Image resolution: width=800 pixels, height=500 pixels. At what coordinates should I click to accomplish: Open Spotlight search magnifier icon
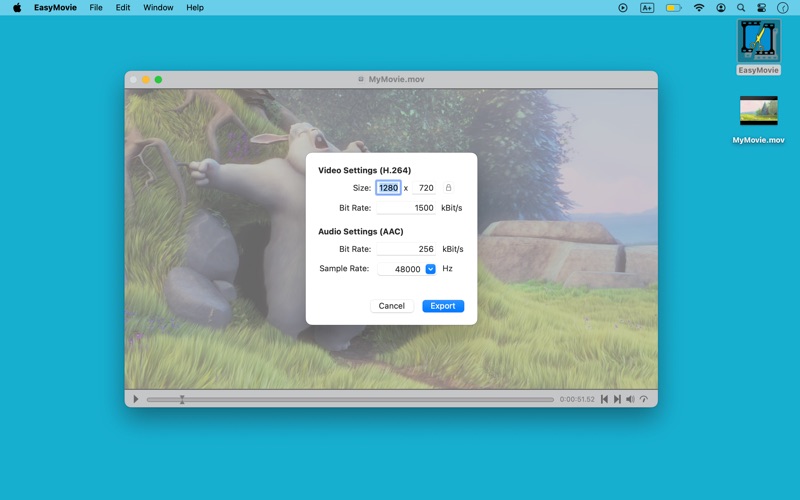coord(741,8)
